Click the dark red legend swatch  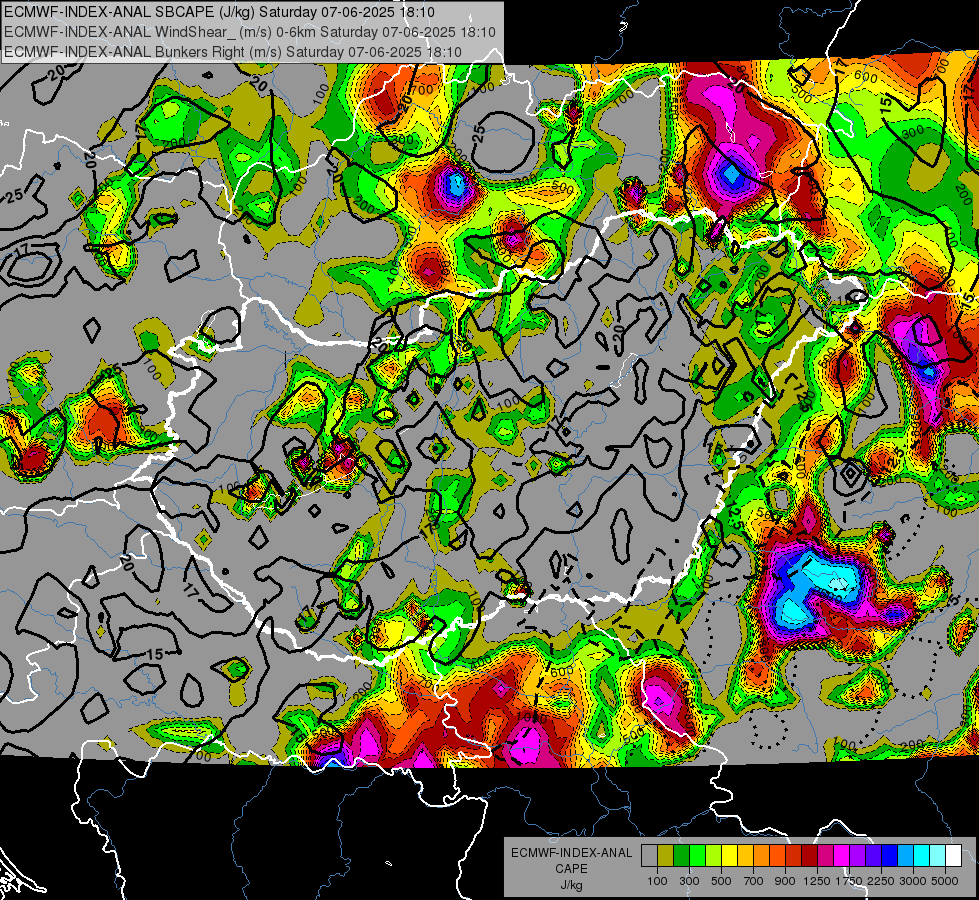tap(810, 856)
